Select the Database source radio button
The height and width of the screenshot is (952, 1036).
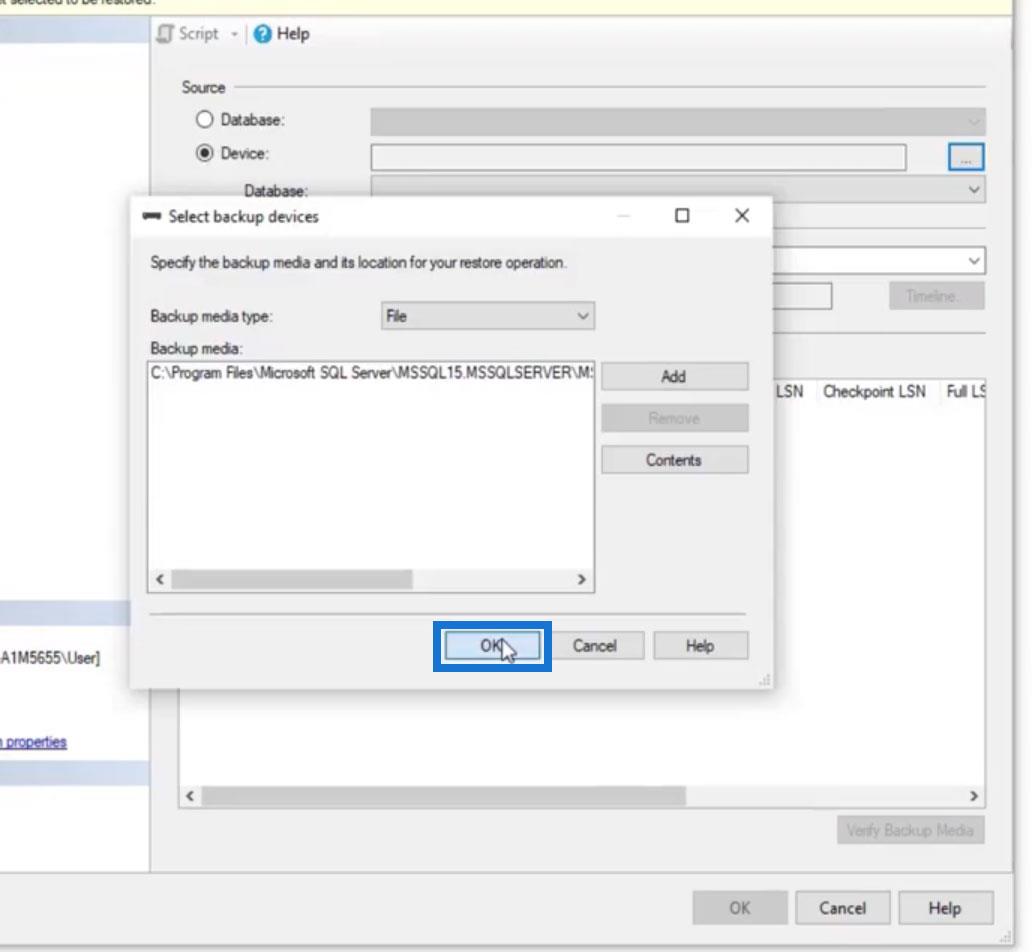(x=205, y=120)
